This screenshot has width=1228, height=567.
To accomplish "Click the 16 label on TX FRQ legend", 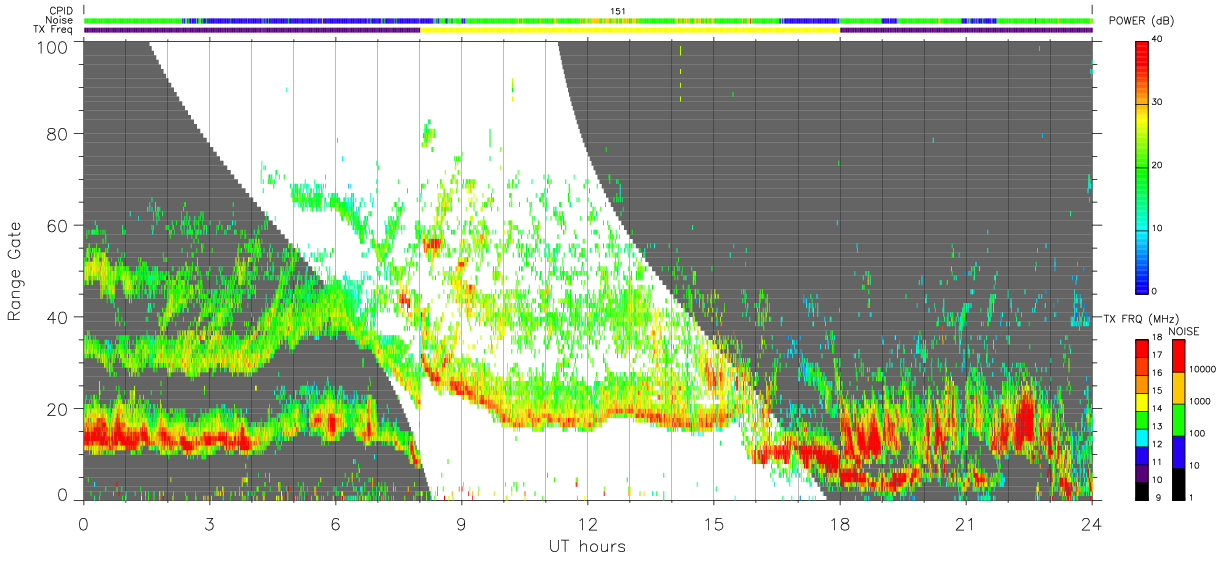I will coord(1158,373).
